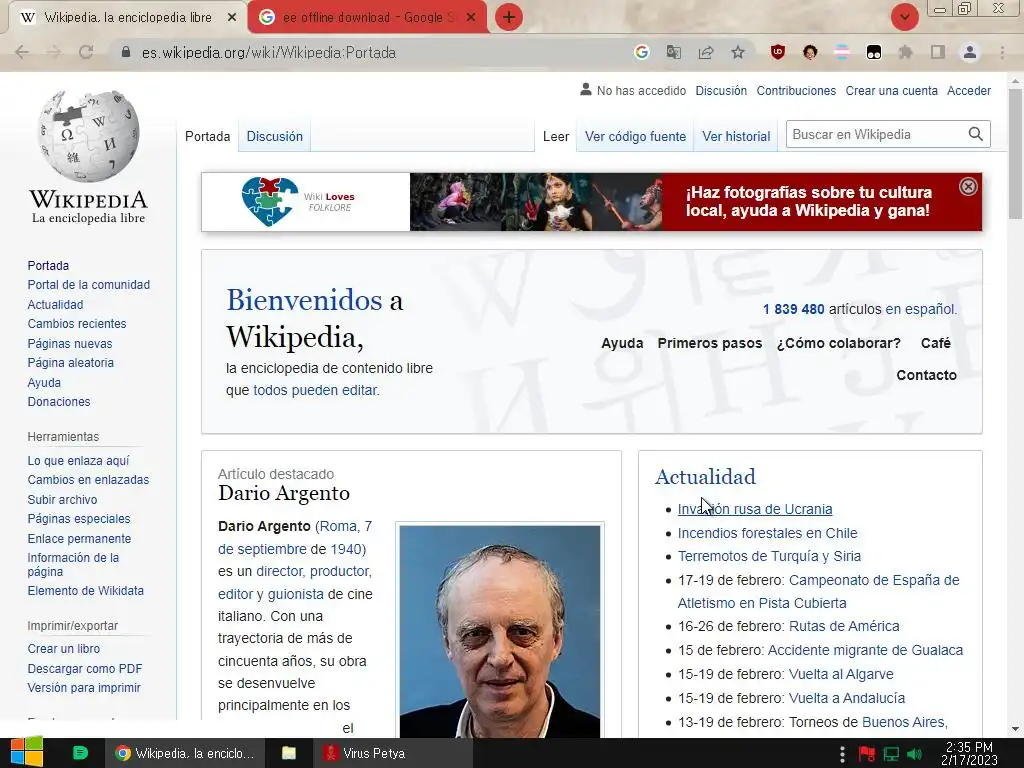Click the share page icon
Image resolution: width=1024 pixels, height=768 pixels.
pyautogui.click(x=706, y=52)
